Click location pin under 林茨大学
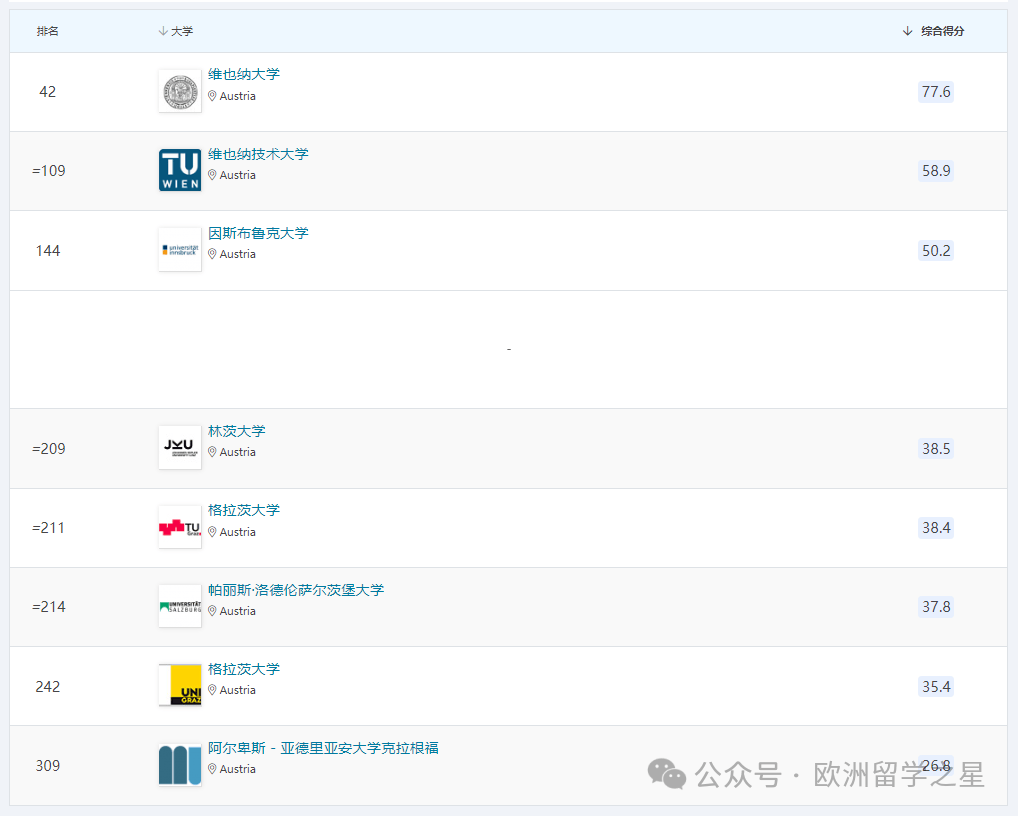 click(212, 452)
